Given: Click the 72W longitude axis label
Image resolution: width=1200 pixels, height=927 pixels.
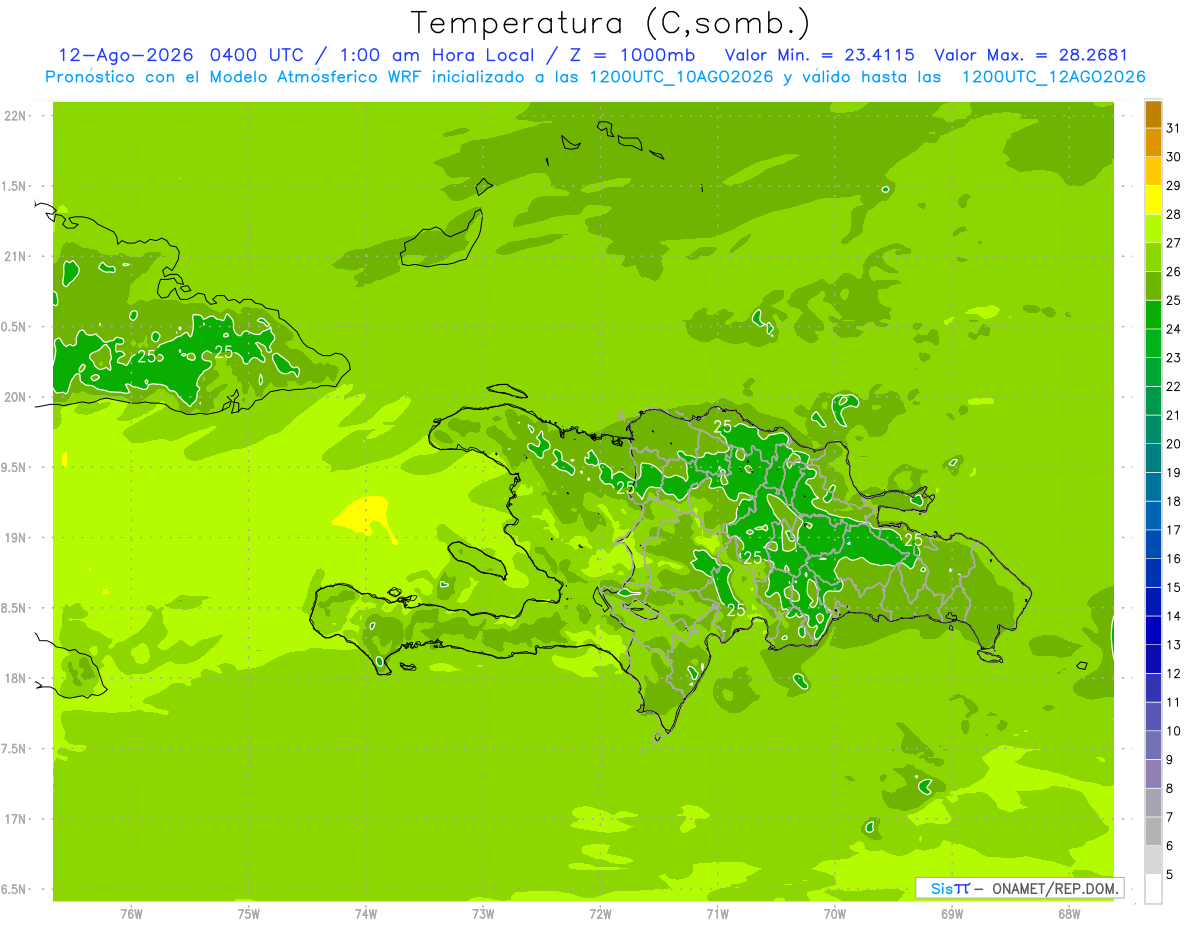Looking at the screenshot, I should click(x=600, y=913).
